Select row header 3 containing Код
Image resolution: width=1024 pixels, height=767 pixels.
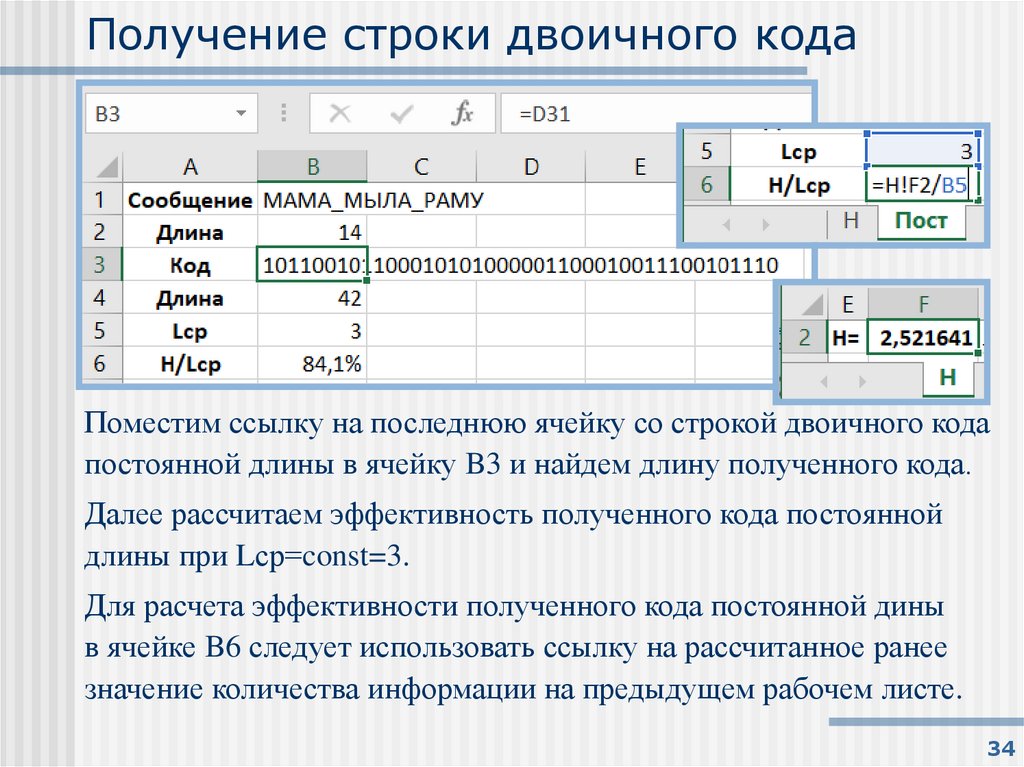[x=100, y=264]
